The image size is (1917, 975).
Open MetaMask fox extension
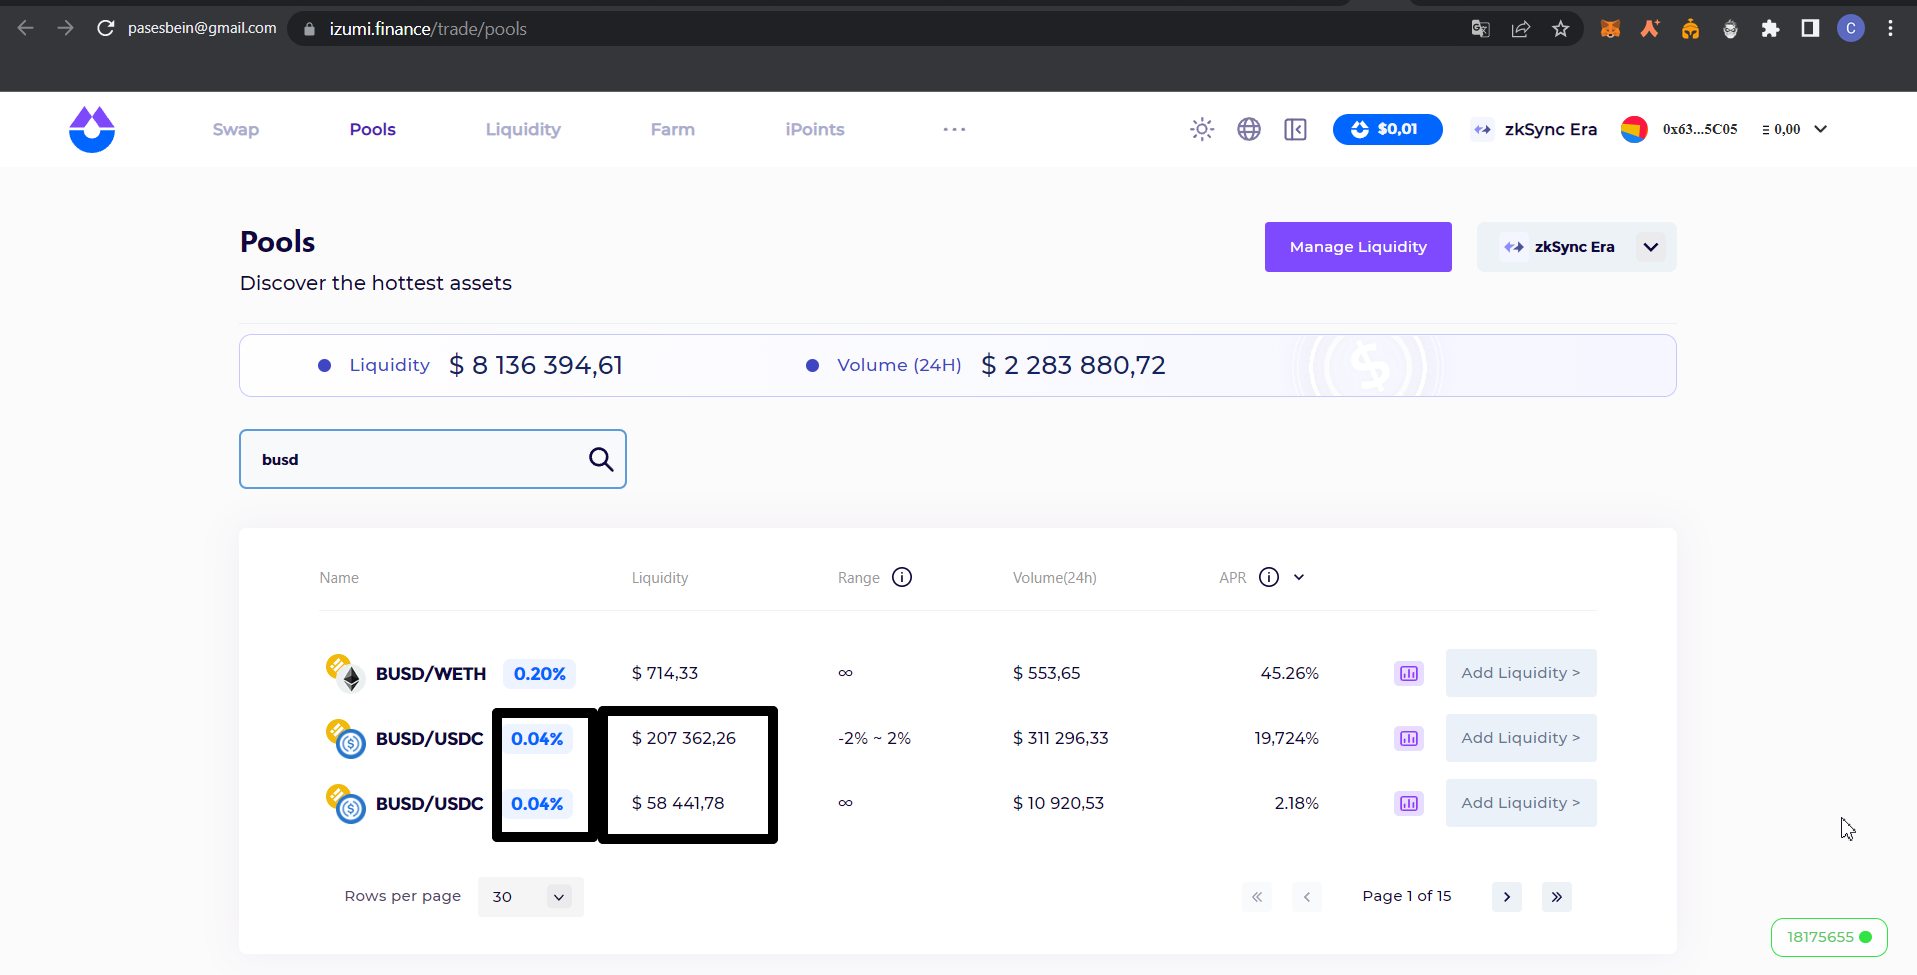1610,29
